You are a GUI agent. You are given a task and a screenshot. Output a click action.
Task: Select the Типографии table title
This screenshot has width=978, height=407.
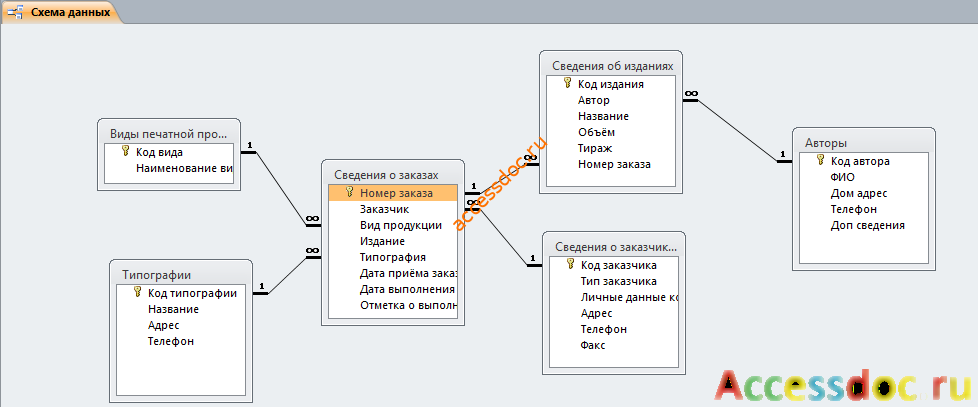click(x=157, y=275)
